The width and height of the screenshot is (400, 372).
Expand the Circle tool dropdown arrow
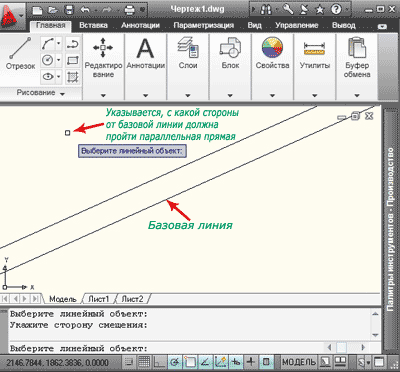click(59, 60)
